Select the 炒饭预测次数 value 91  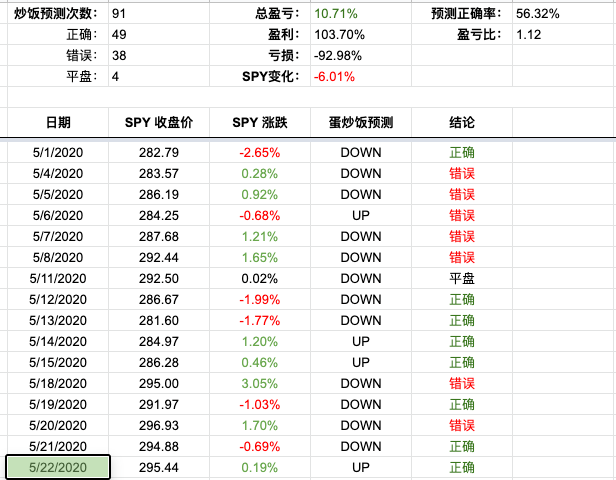coord(159,14)
